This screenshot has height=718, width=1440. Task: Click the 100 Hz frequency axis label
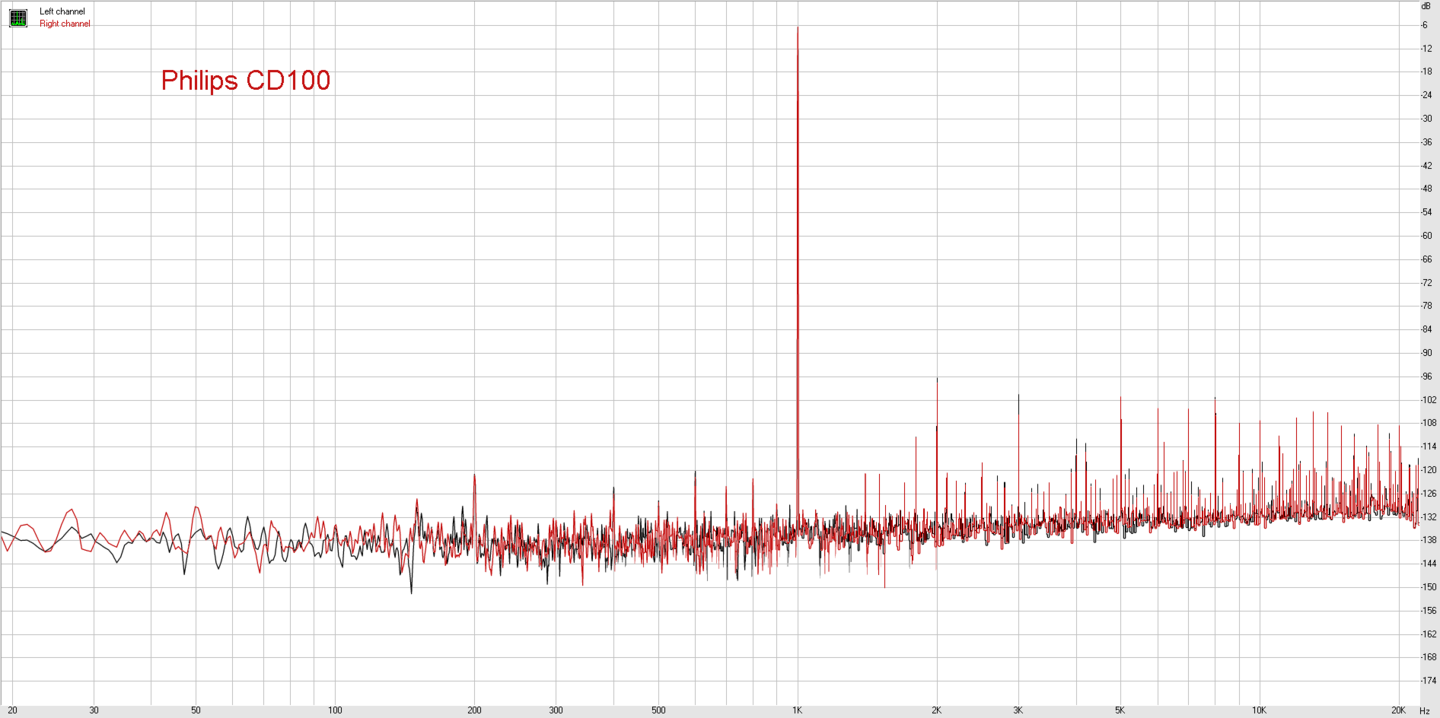point(335,711)
